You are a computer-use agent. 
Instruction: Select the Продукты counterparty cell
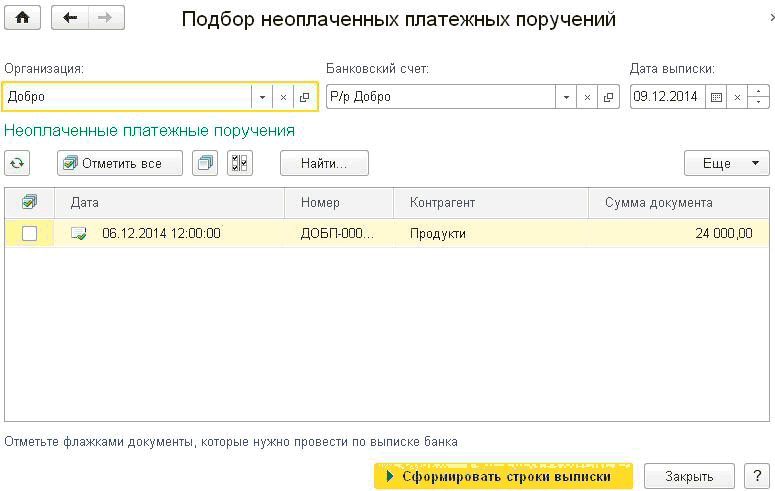[491, 233]
